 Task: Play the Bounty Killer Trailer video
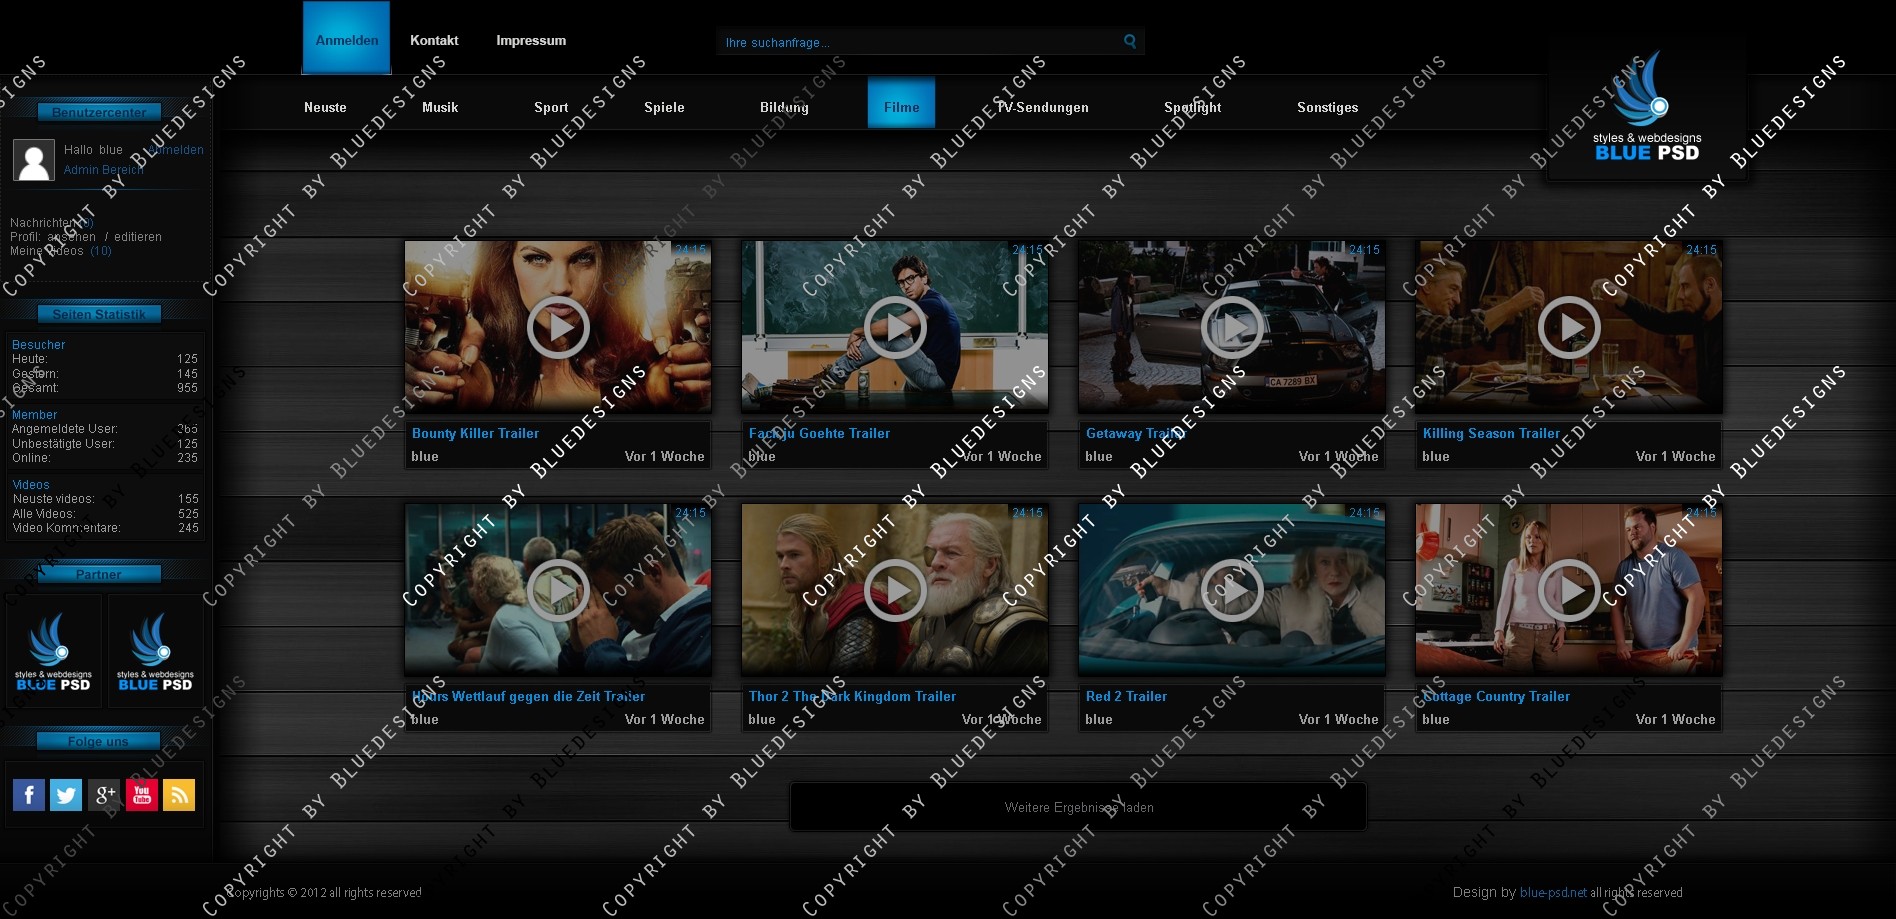[558, 327]
